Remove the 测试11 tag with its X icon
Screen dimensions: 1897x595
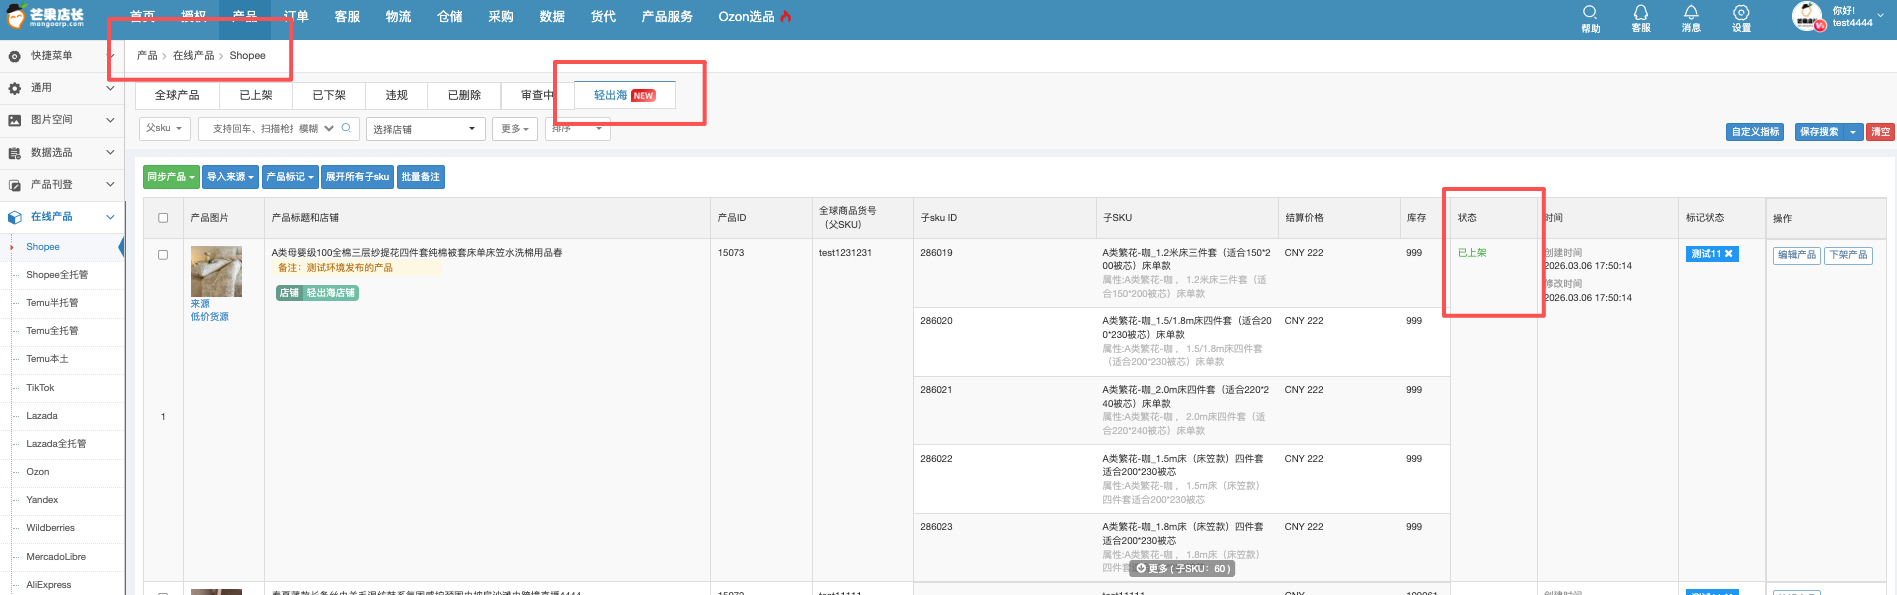pos(1728,254)
